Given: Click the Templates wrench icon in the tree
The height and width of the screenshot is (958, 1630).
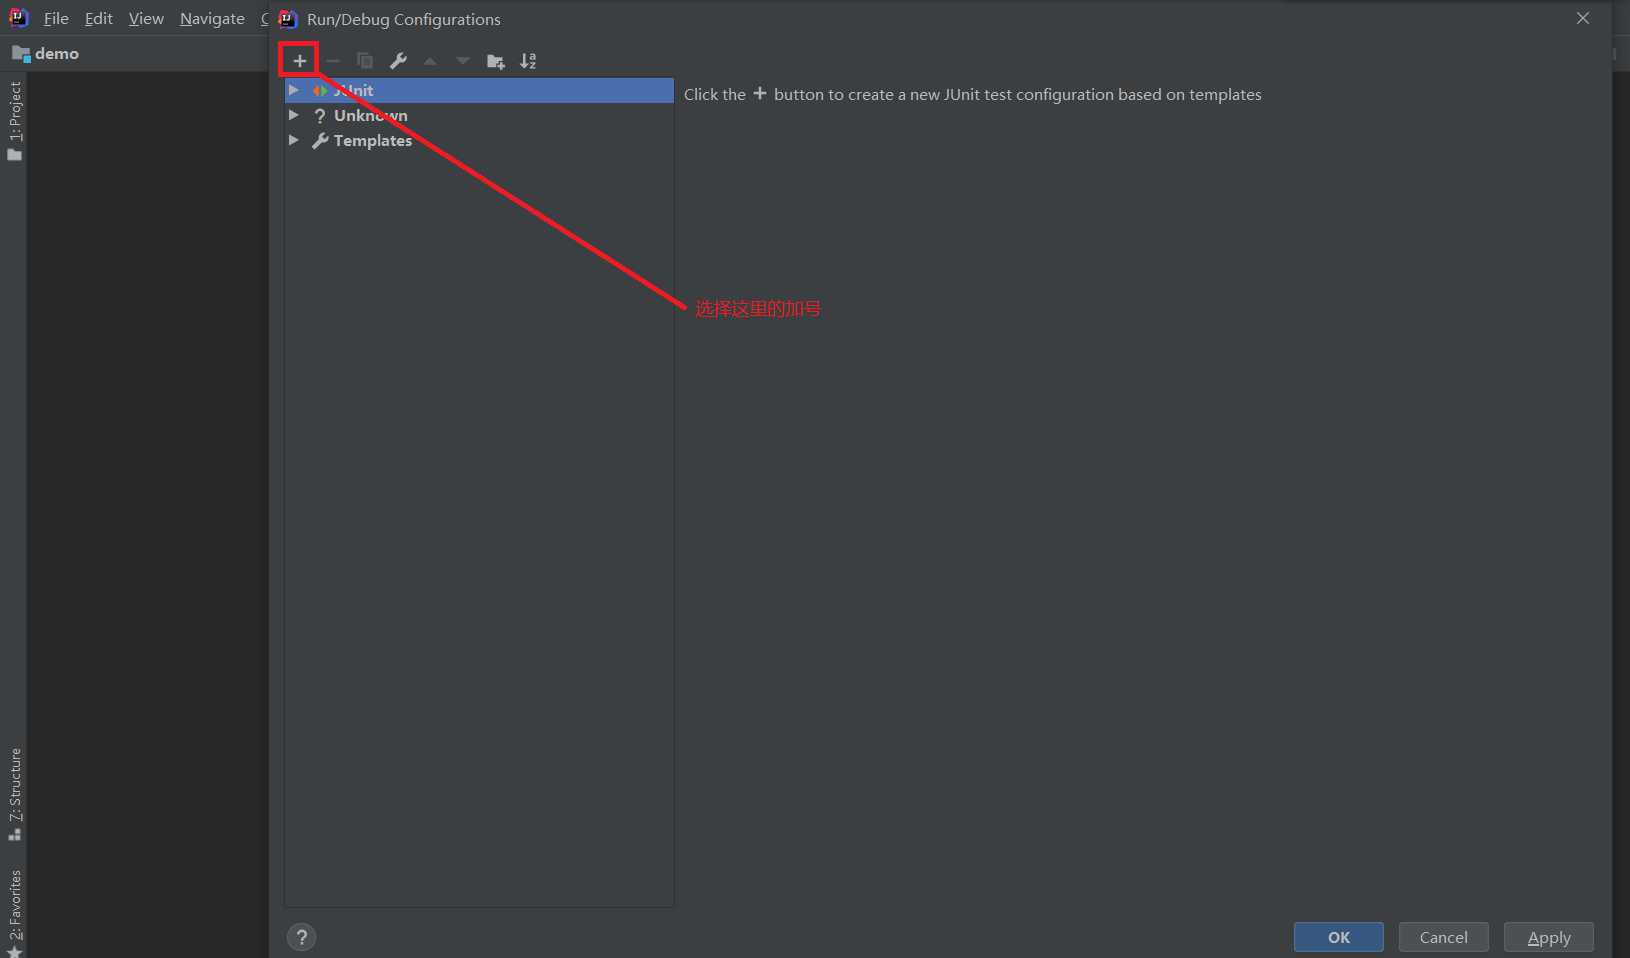Looking at the screenshot, I should (x=320, y=141).
